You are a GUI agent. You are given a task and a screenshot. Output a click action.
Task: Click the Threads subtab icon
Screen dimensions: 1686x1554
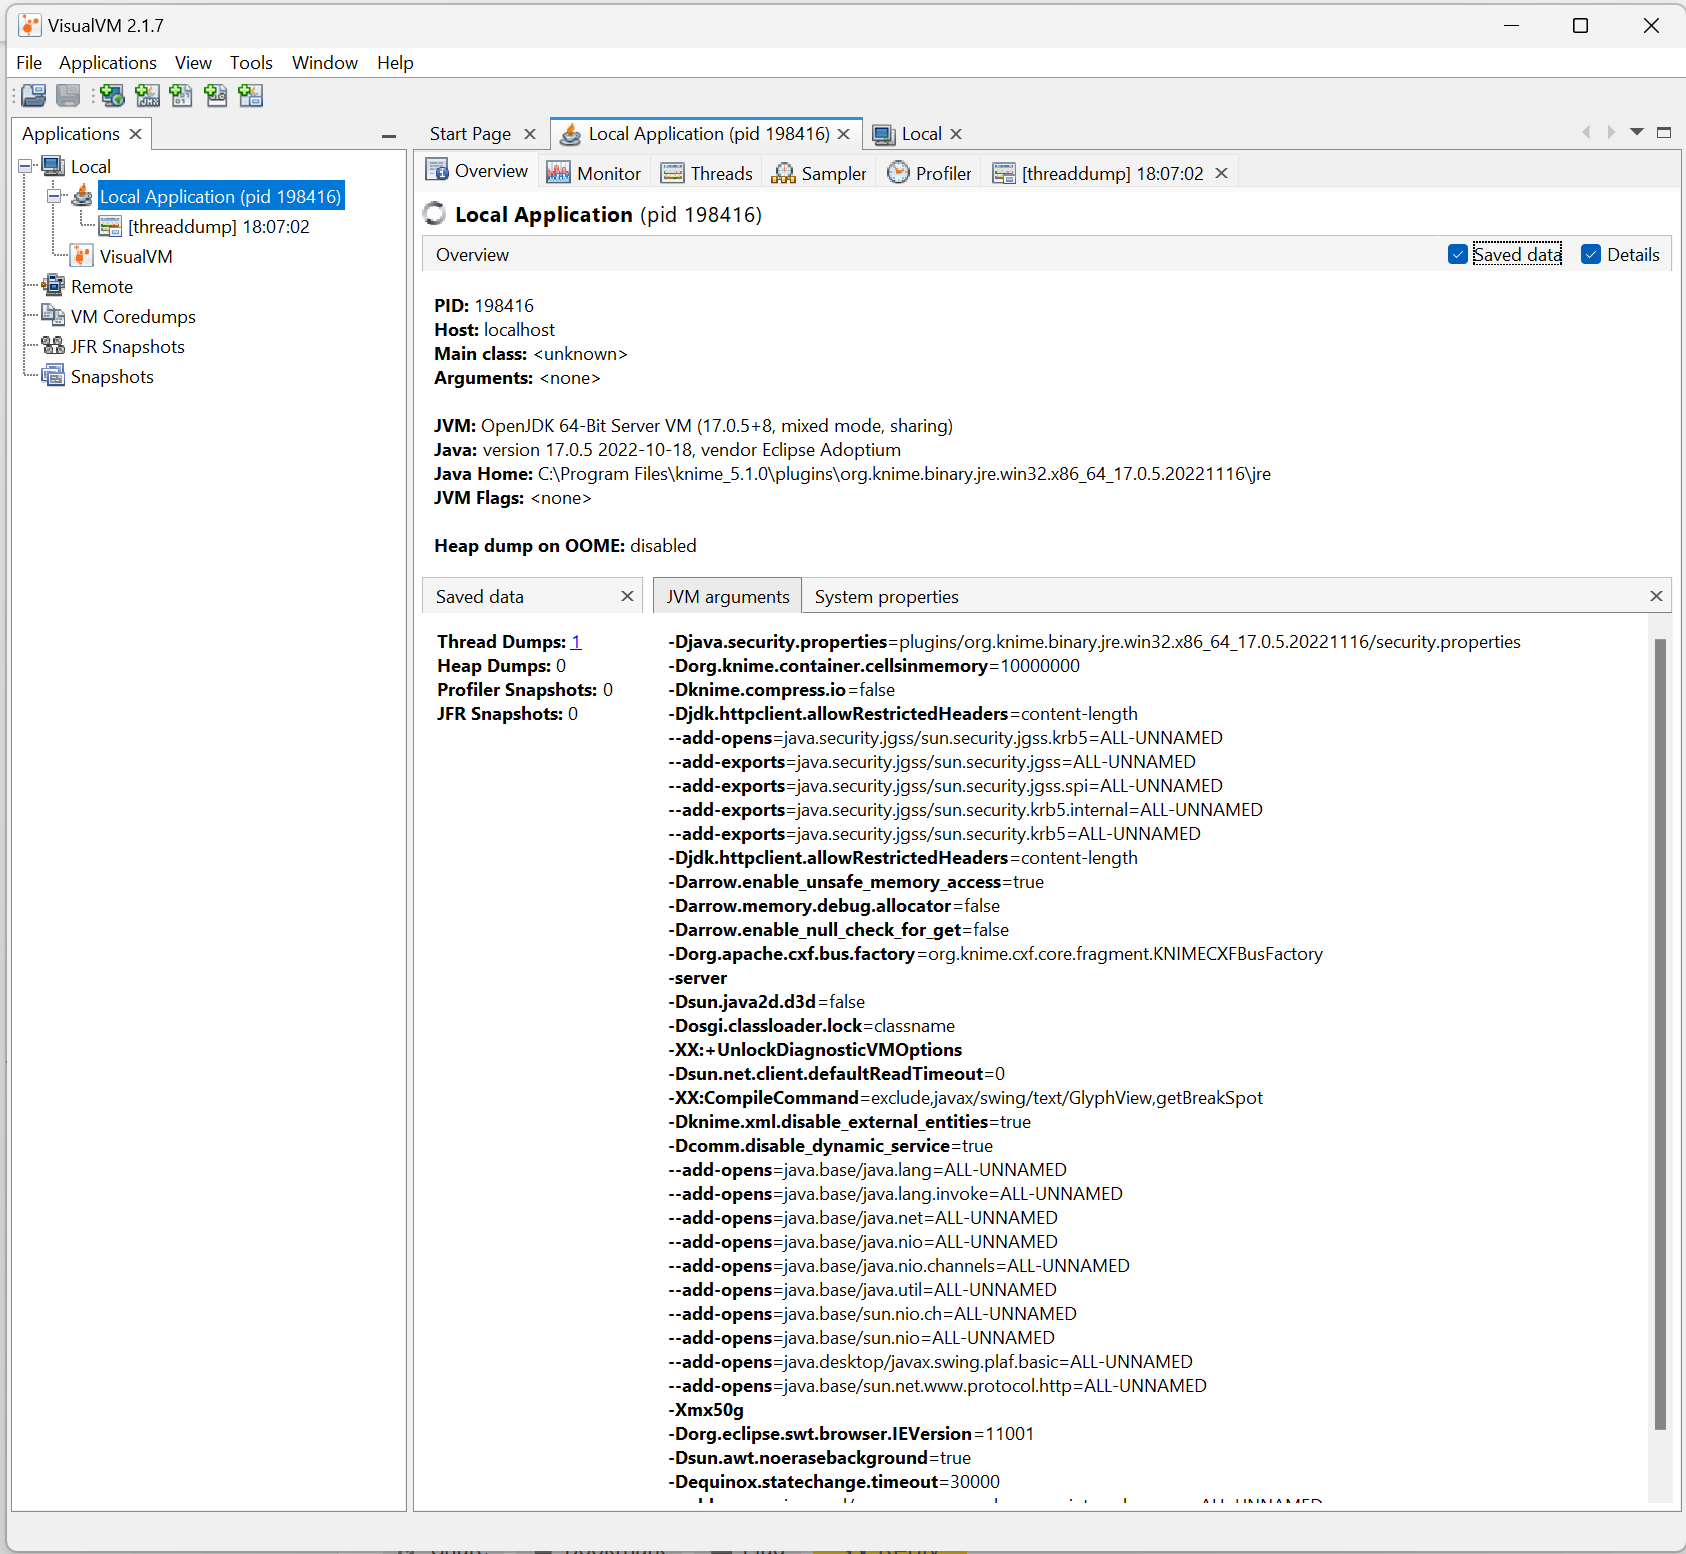(673, 173)
